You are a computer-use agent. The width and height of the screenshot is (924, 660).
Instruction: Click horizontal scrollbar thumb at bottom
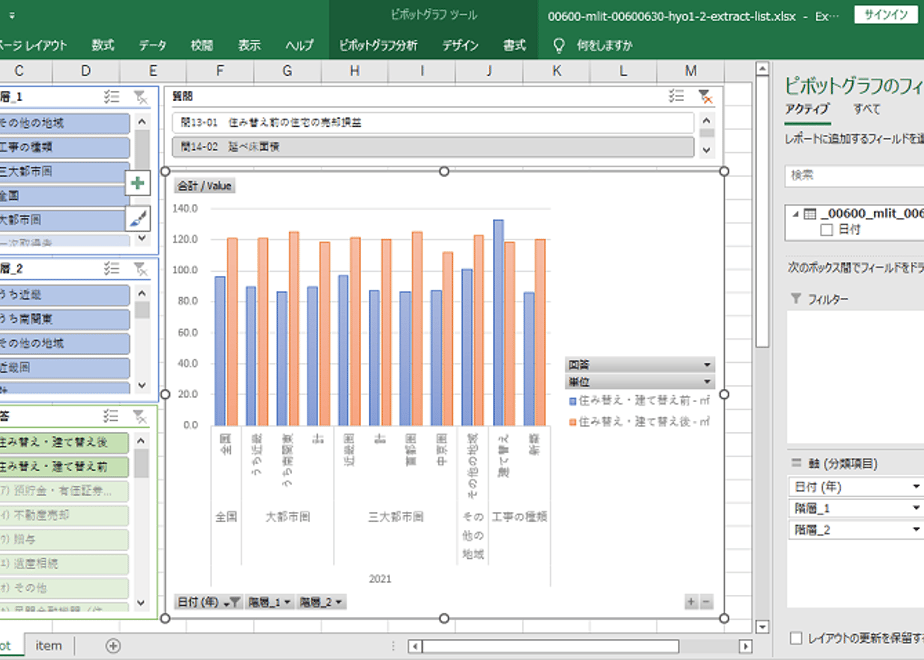[x=550, y=646]
